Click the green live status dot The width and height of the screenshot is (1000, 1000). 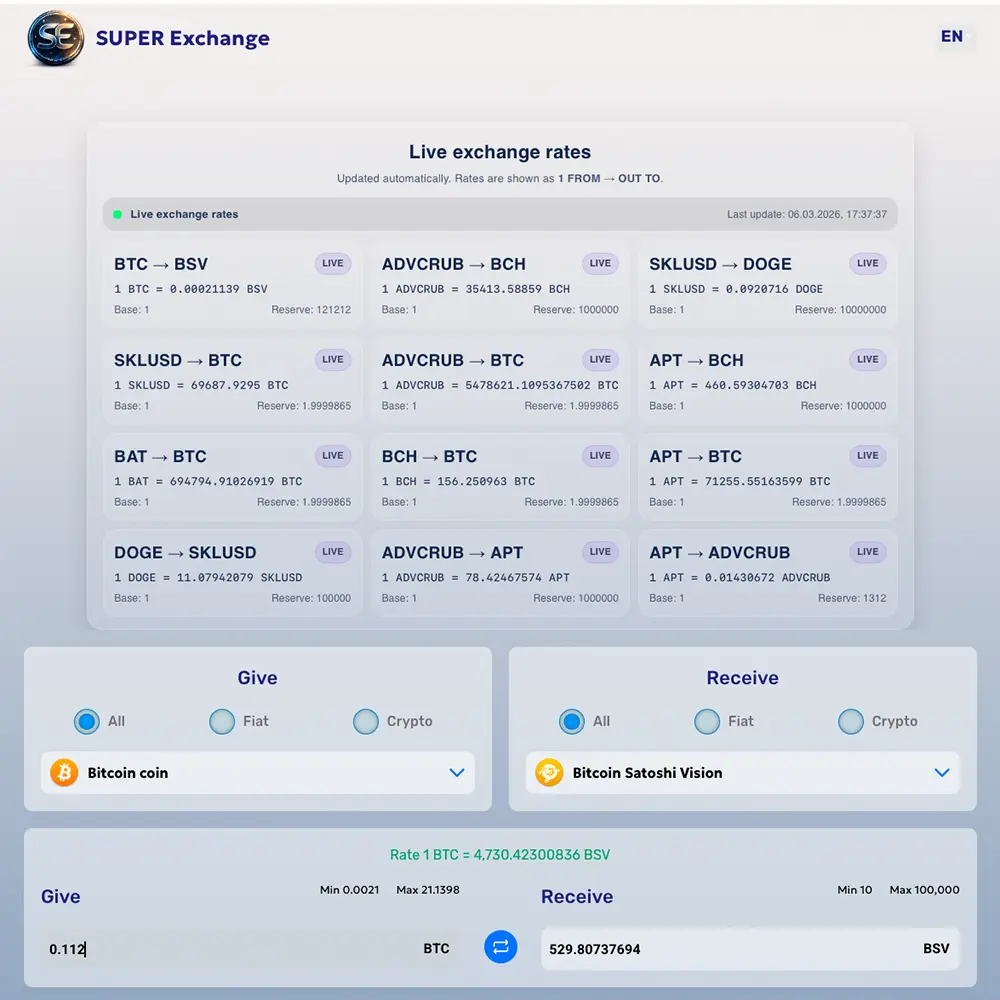[117, 214]
